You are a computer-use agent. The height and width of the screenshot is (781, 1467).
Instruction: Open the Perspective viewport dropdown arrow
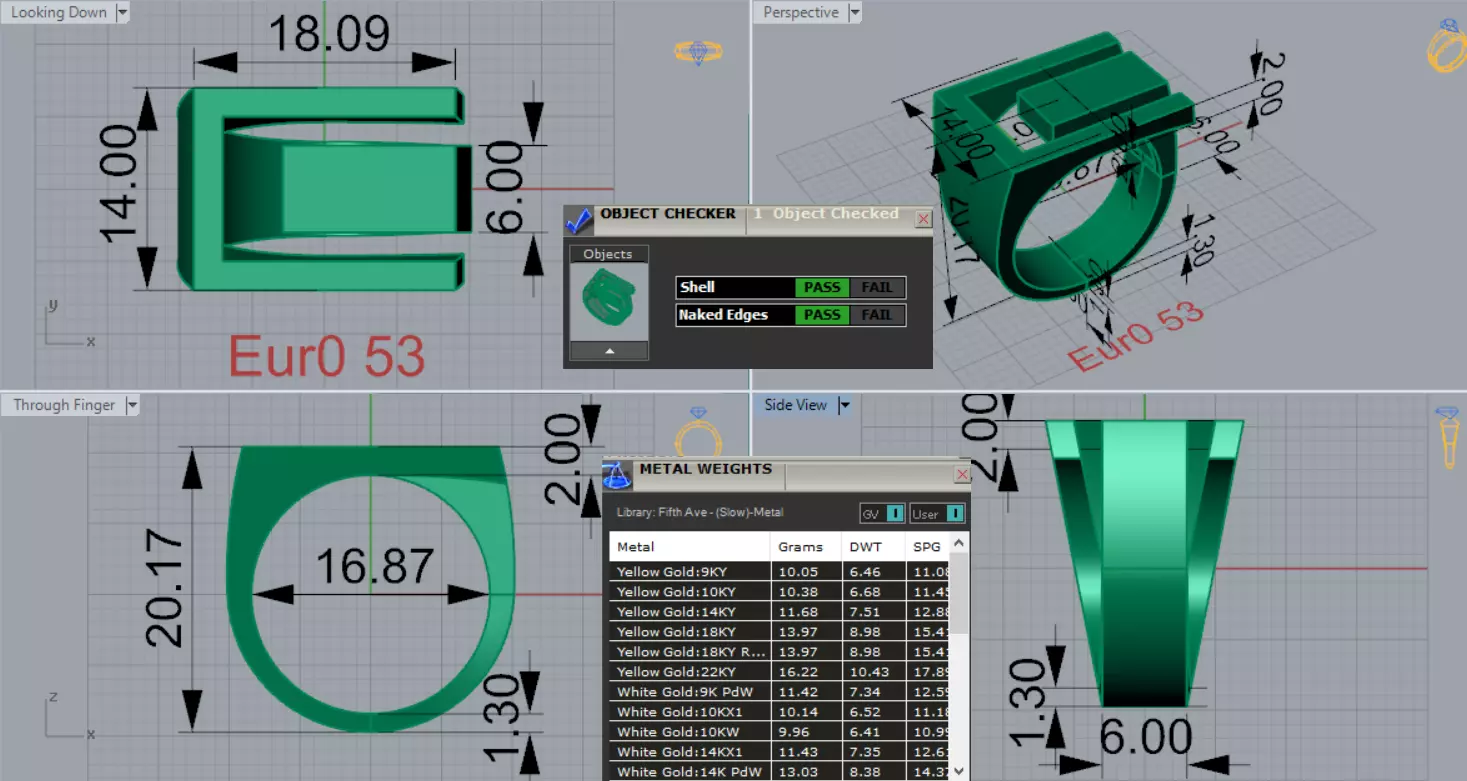(x=854, y=13)
